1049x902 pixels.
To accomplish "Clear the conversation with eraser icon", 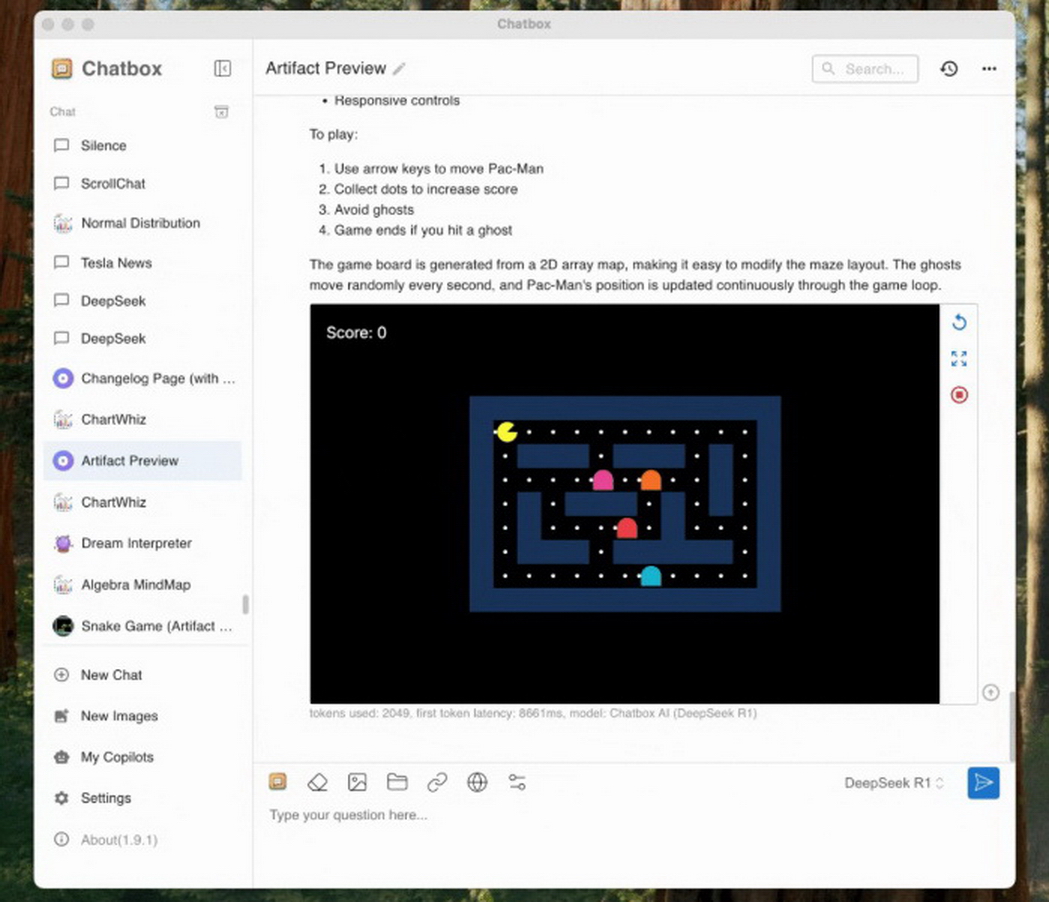I will [x=317, y=782].
